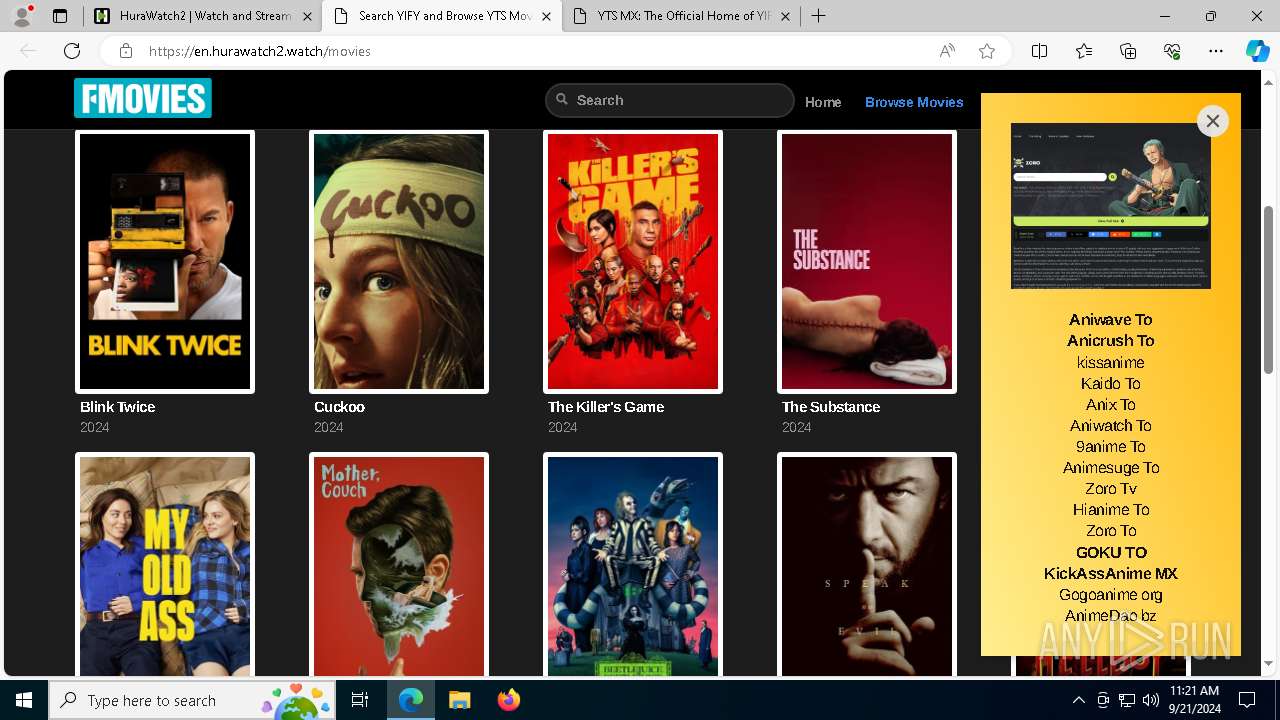Viewport: 1280px width, 720px height.
Task: Open Beetlejuice Beetlejuice poster
Action: coord(633,565)
